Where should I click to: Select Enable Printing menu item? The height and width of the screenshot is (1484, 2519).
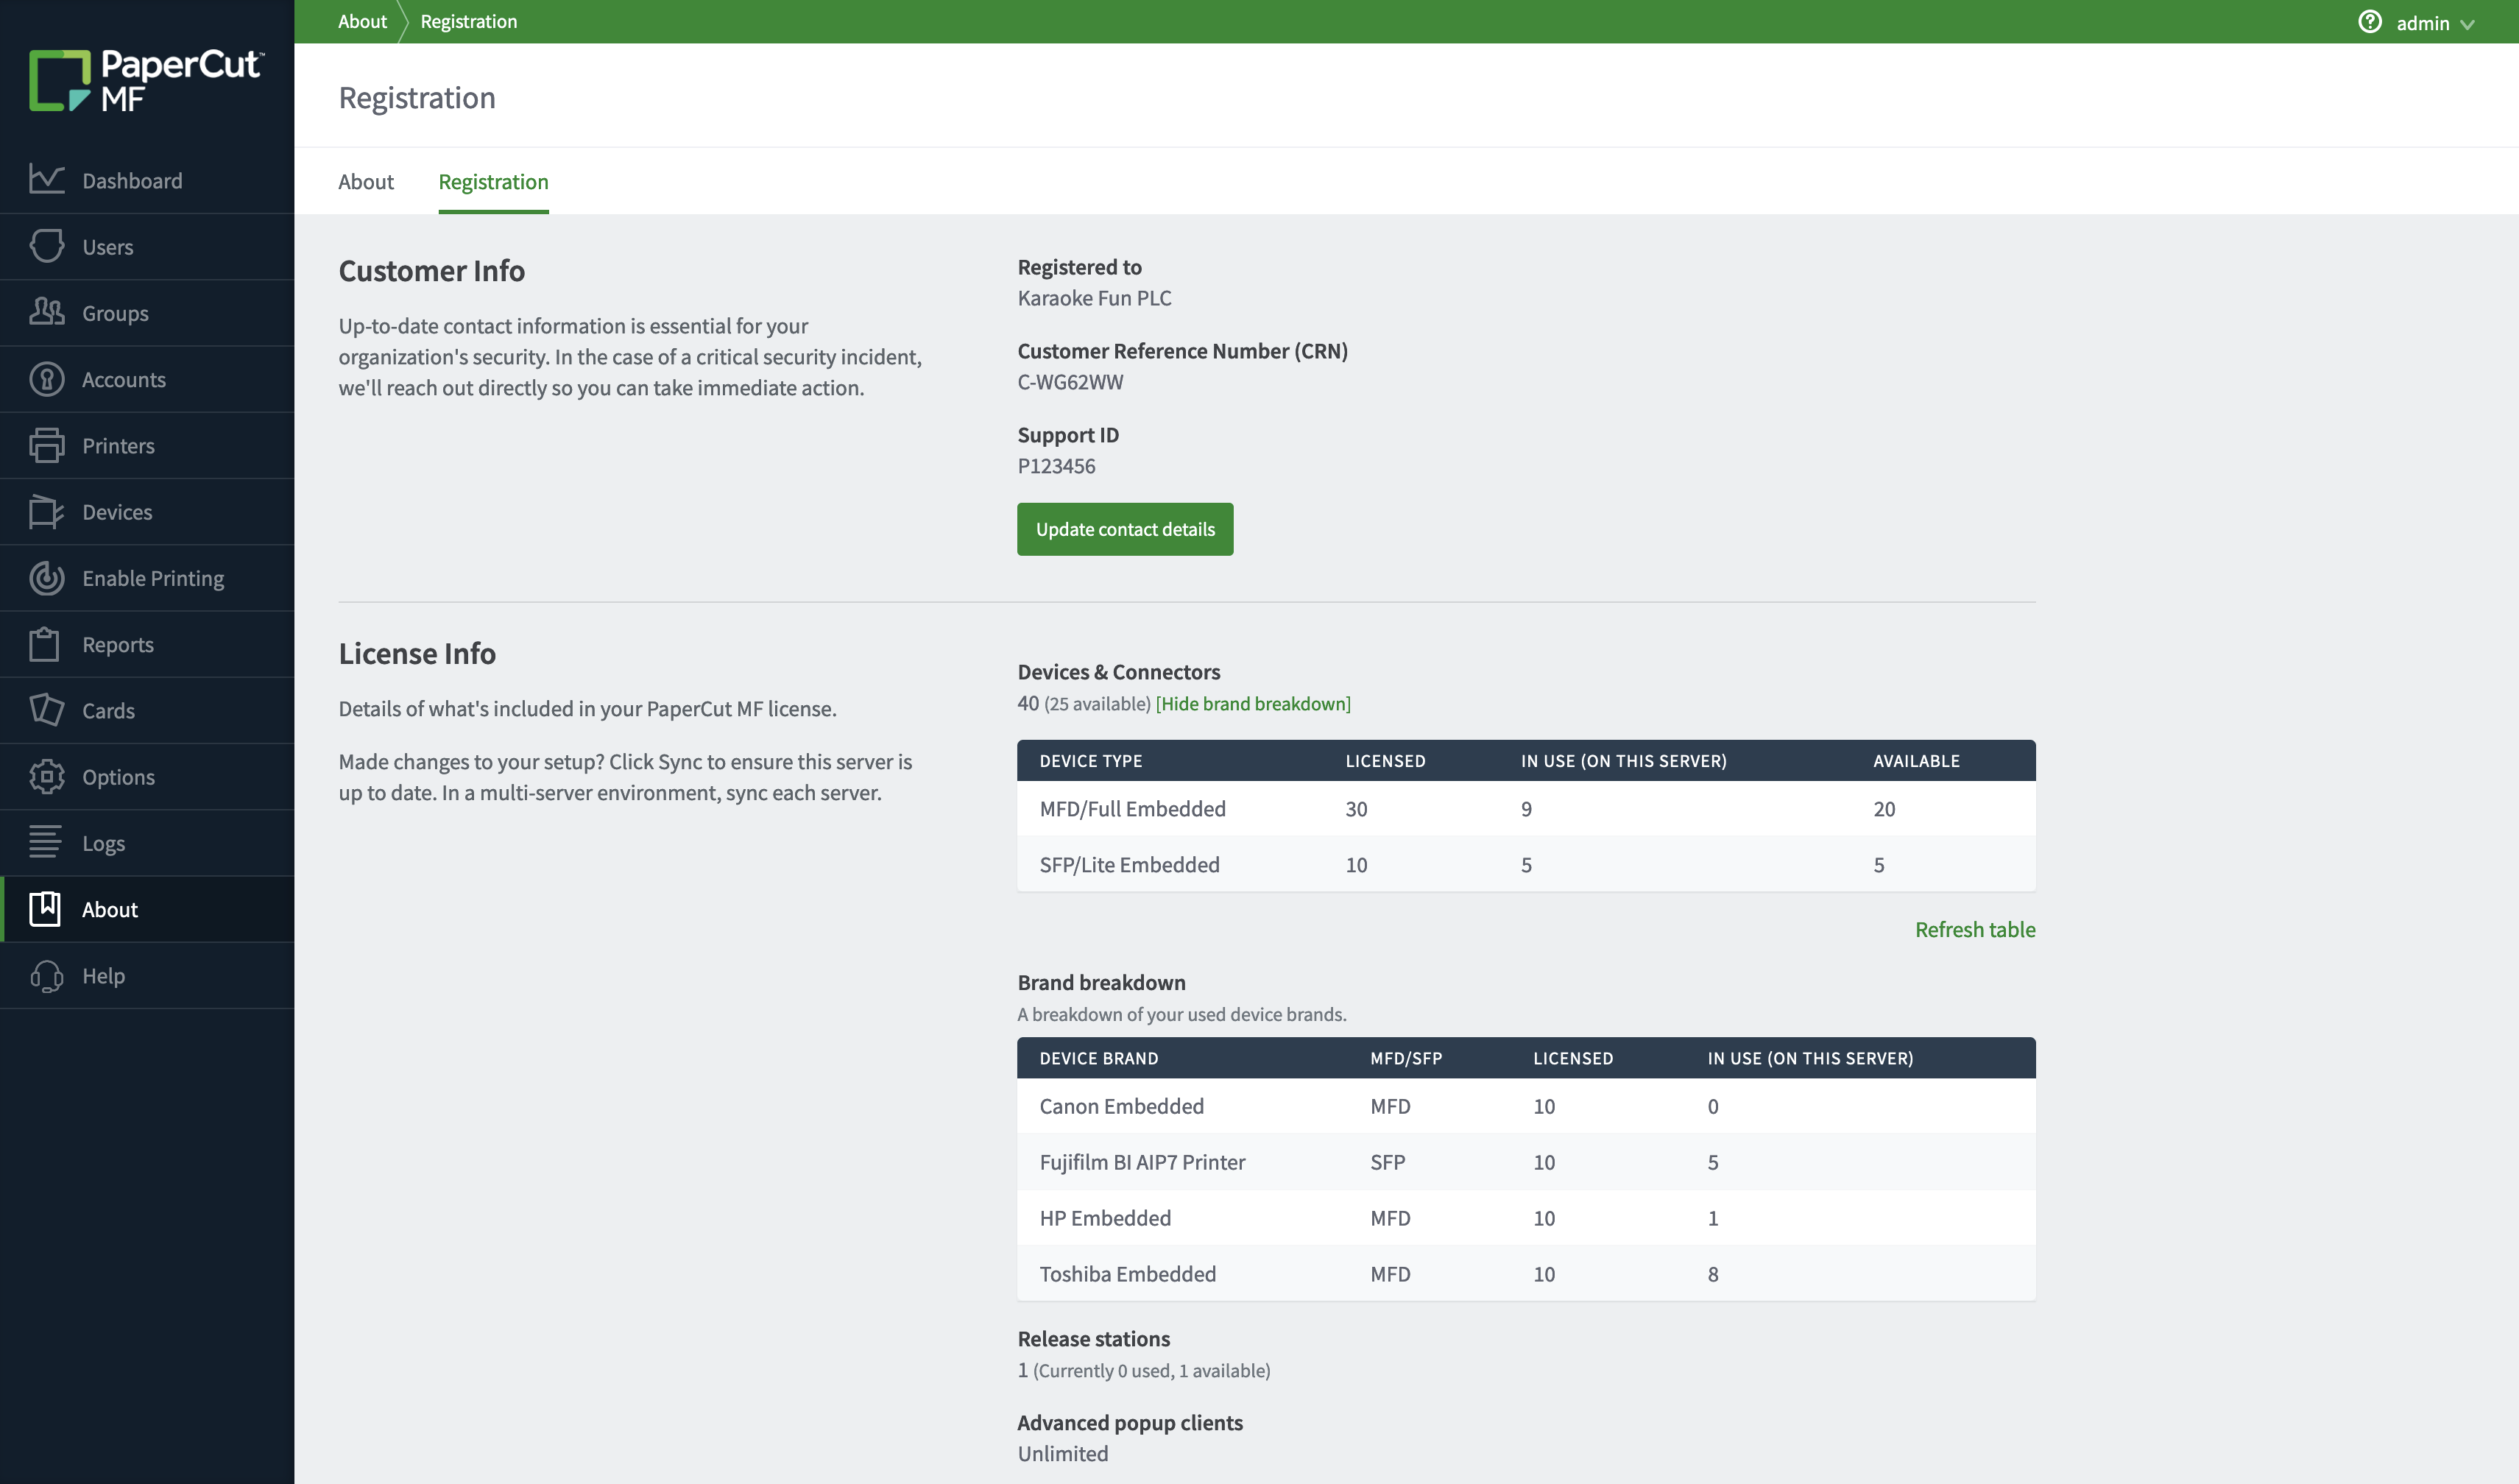click(147, 578)
